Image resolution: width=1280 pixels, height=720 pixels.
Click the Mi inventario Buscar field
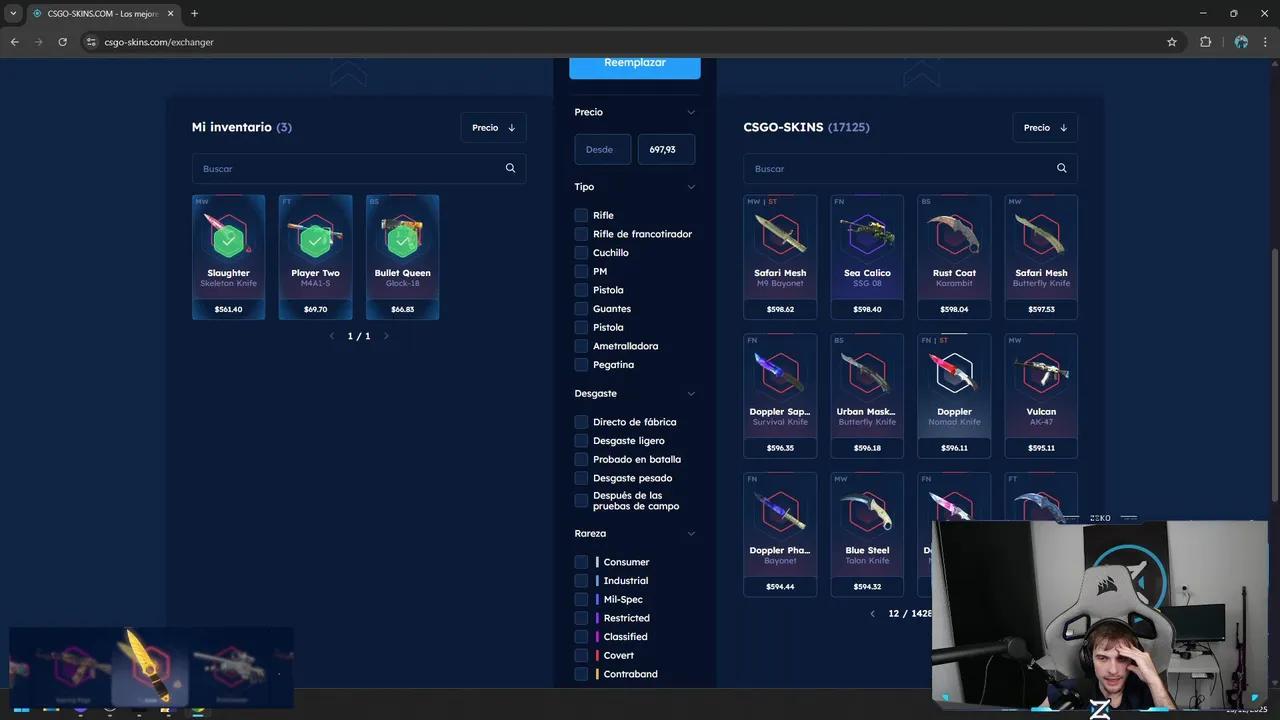(359, 168)
